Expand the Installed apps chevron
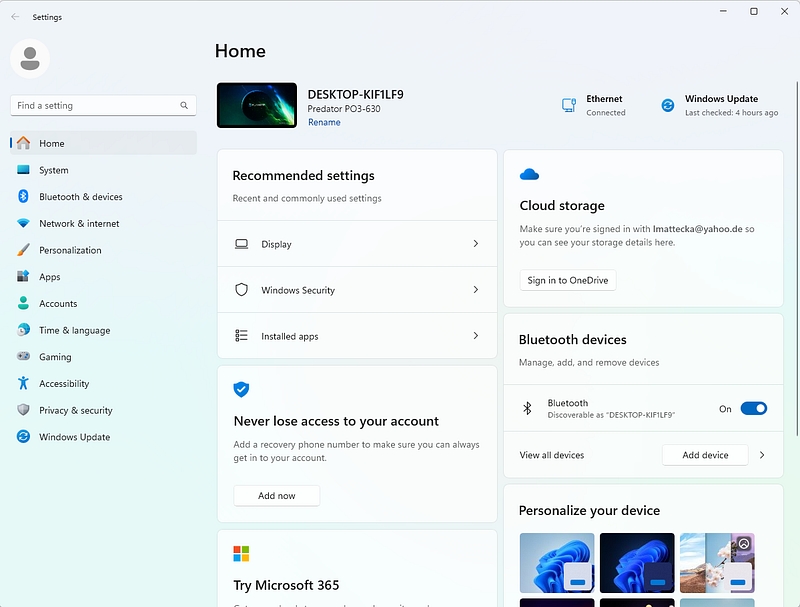The width and height of the screenshot is (800, 607). [x=476, y=336]
